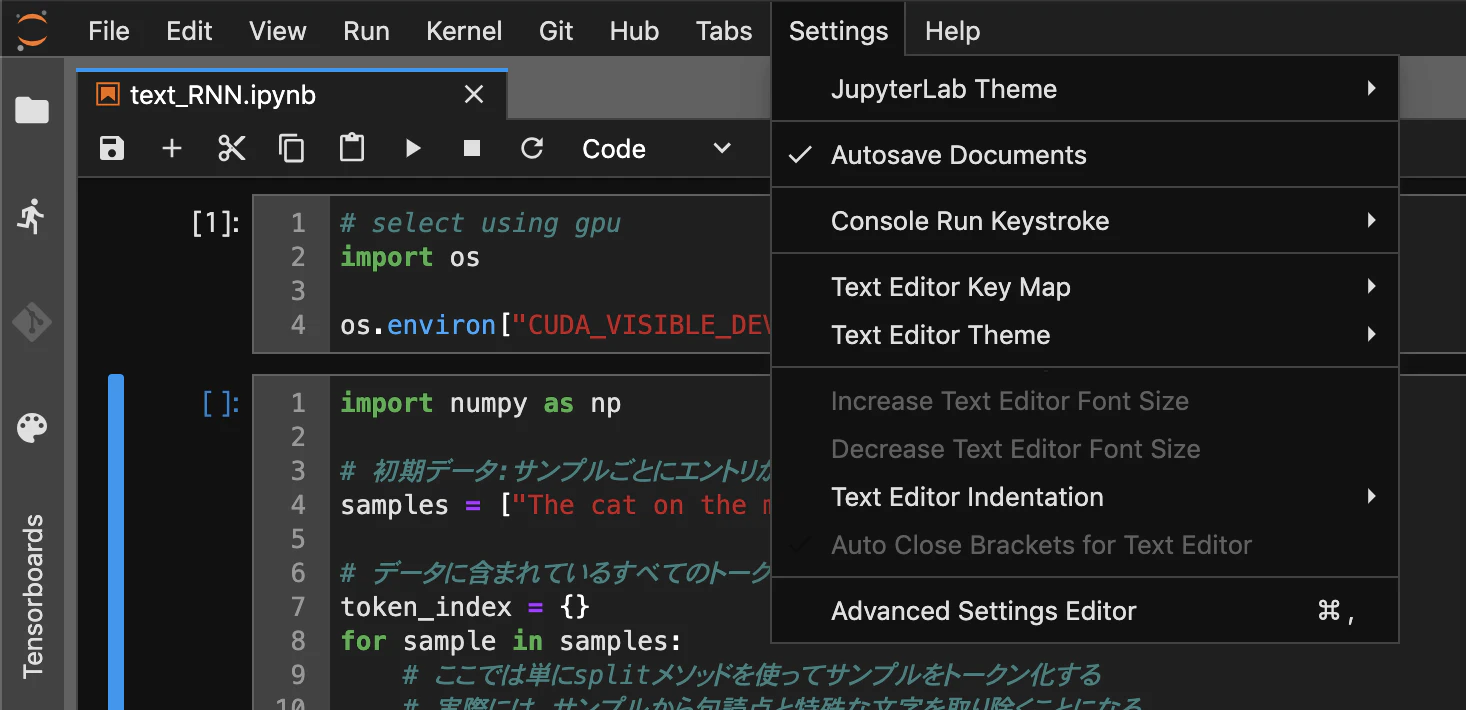Image resolution: width=1466 pixels, height=710 pixels.
Task: Expand Text Editor Theme submenu
Action: [1084, 335]
